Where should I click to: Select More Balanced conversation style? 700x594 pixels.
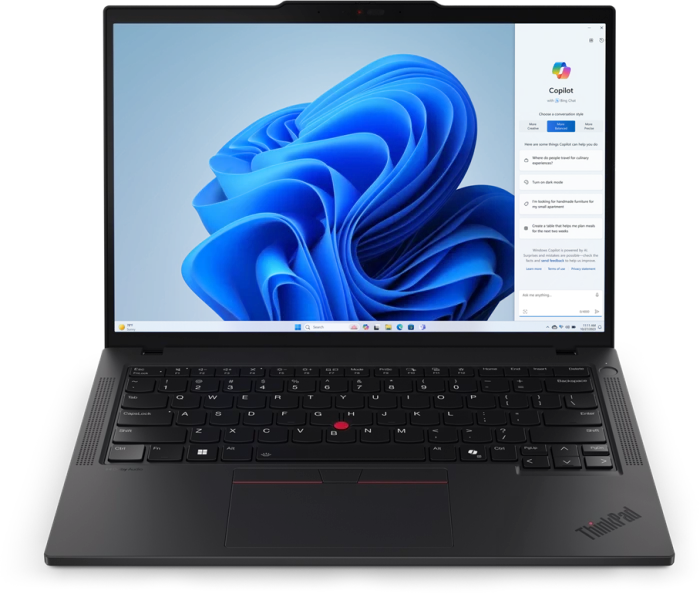[x=561, y=126]
